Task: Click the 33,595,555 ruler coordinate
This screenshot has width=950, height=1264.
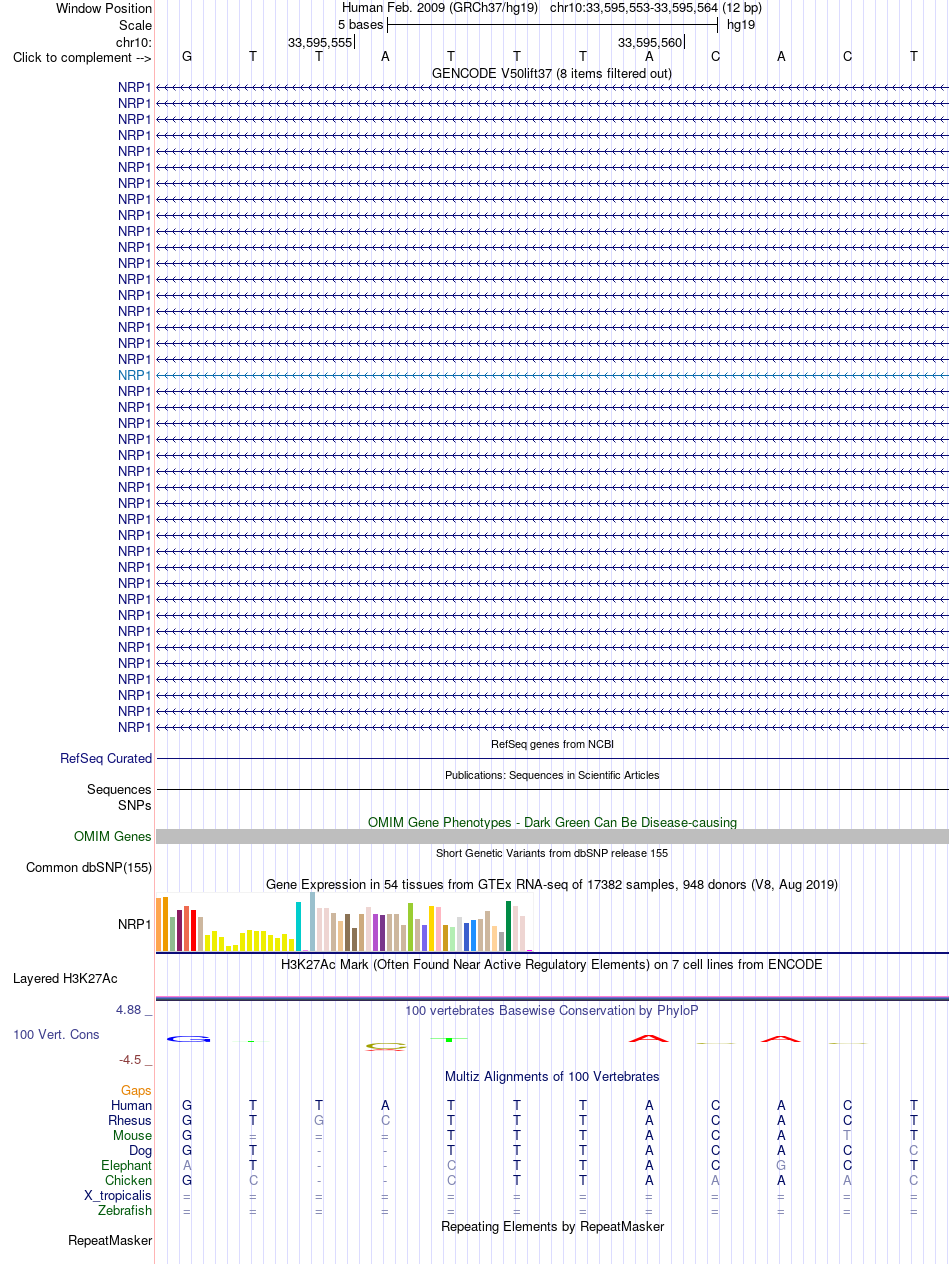Action: pos(320,42)
